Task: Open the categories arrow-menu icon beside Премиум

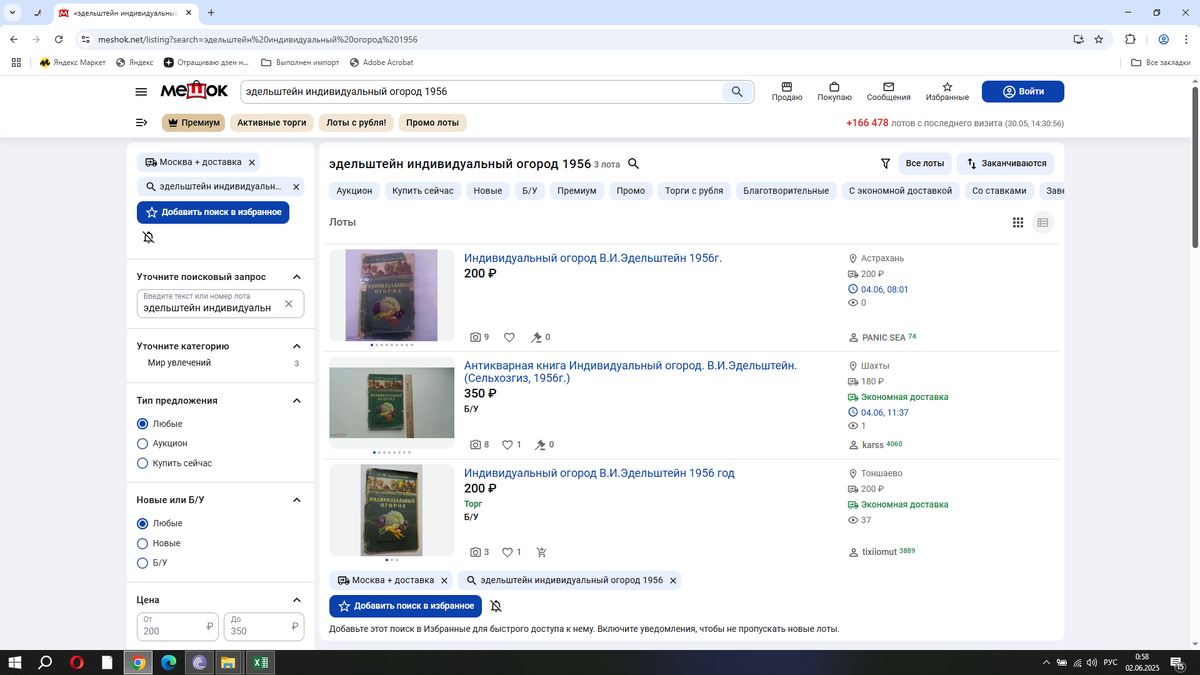Action: point(141,123)
